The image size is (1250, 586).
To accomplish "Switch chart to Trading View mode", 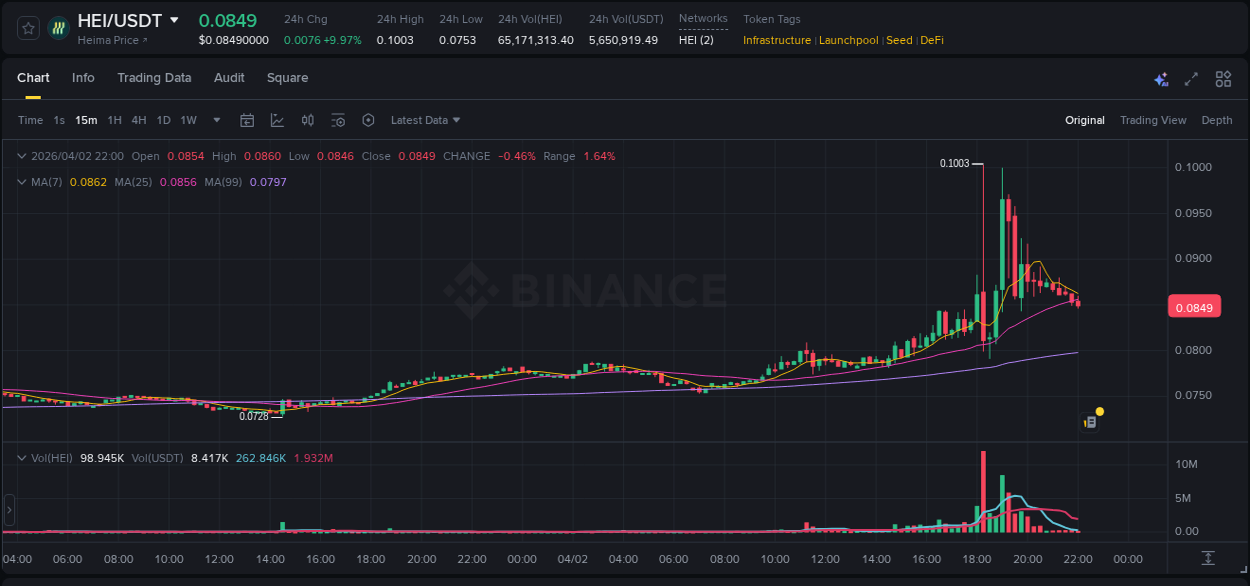I will [1153, 120].
